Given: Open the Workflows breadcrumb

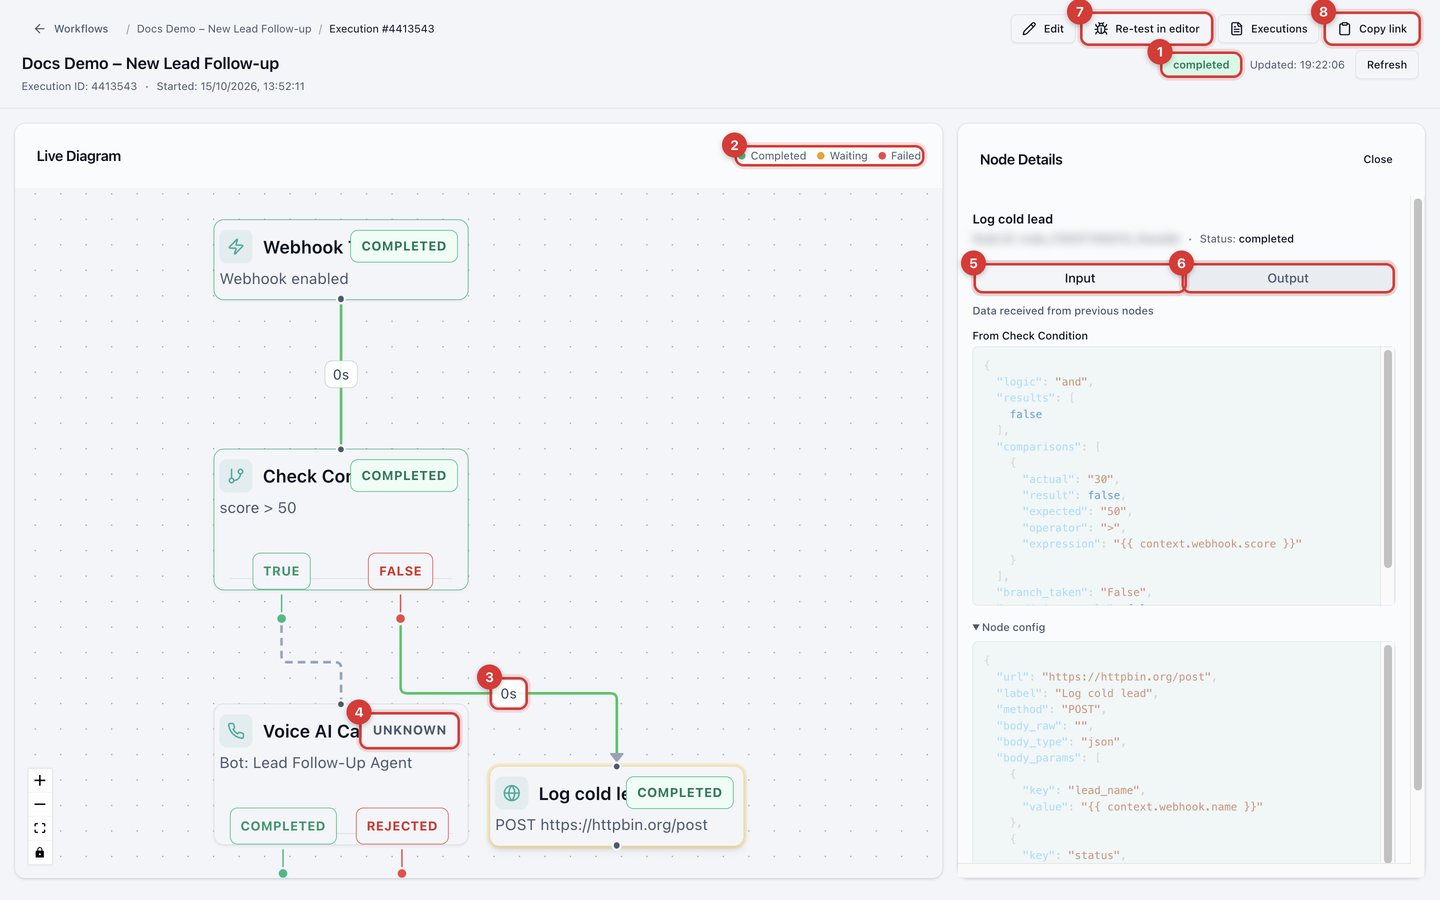Looking at the screenshot, I should click(81, 29).
